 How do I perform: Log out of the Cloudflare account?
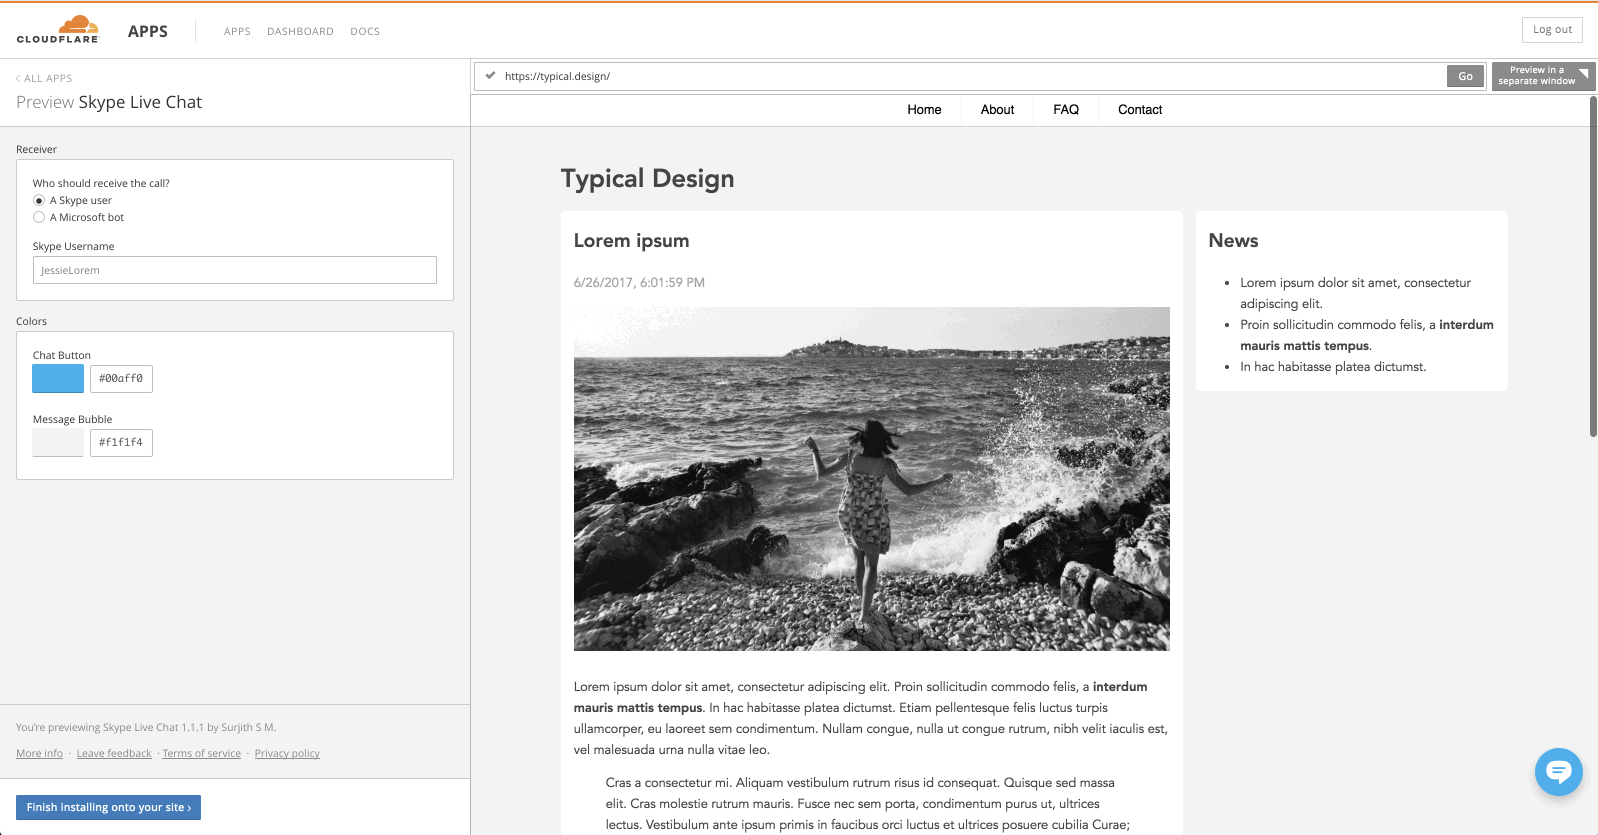coord(1551,30)
